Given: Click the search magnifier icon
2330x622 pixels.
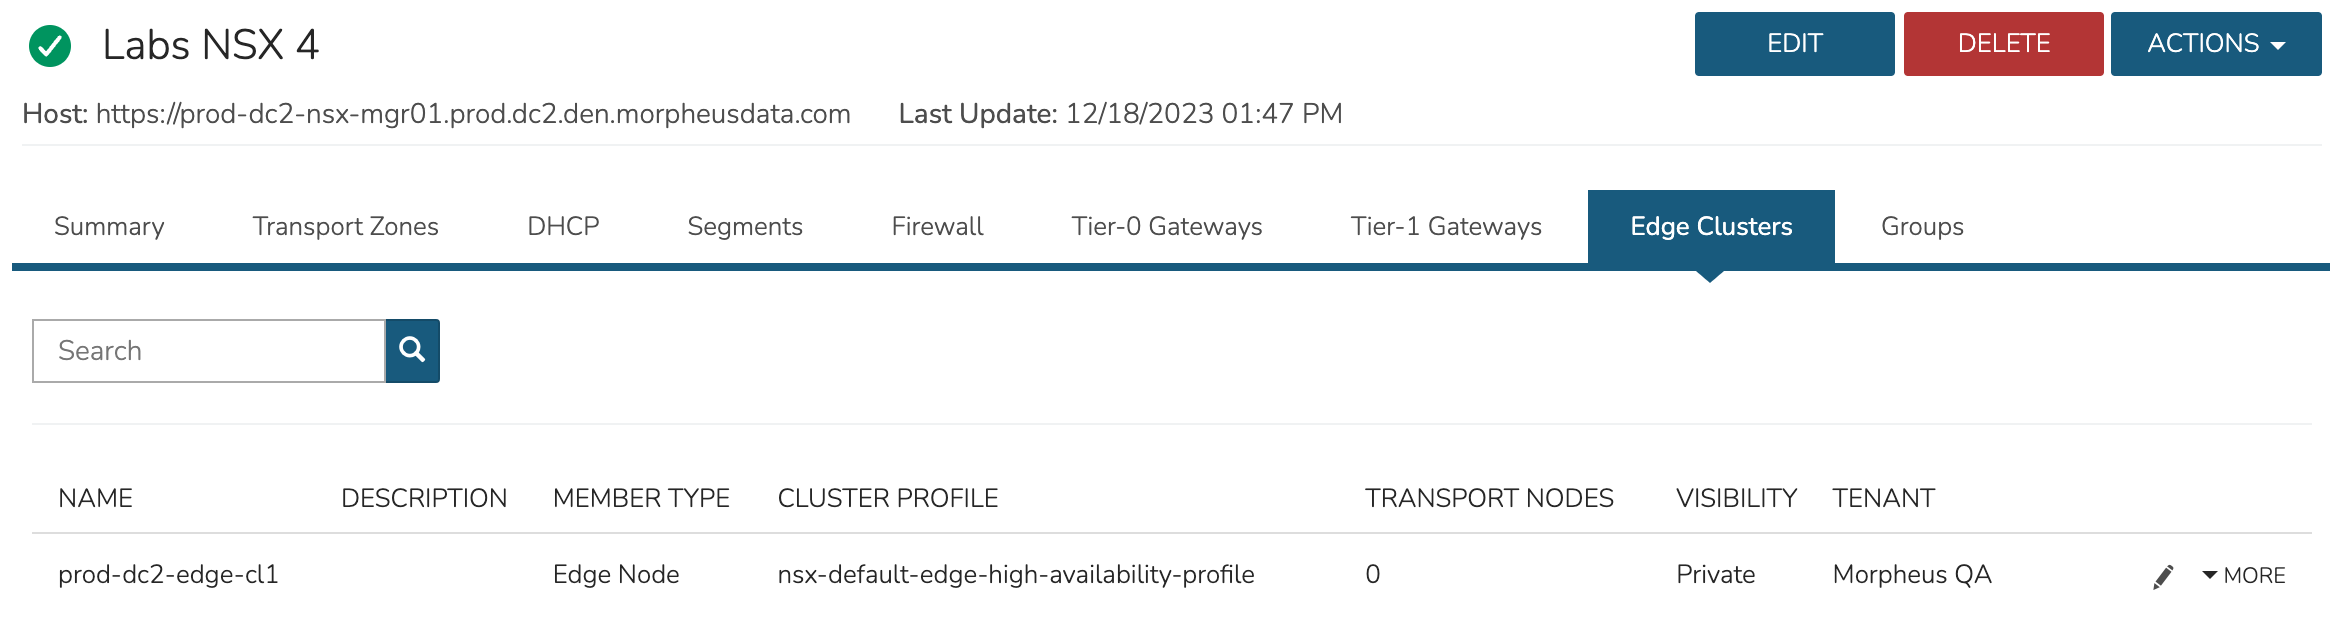Looking at the screenshot, I should [412, 350].
